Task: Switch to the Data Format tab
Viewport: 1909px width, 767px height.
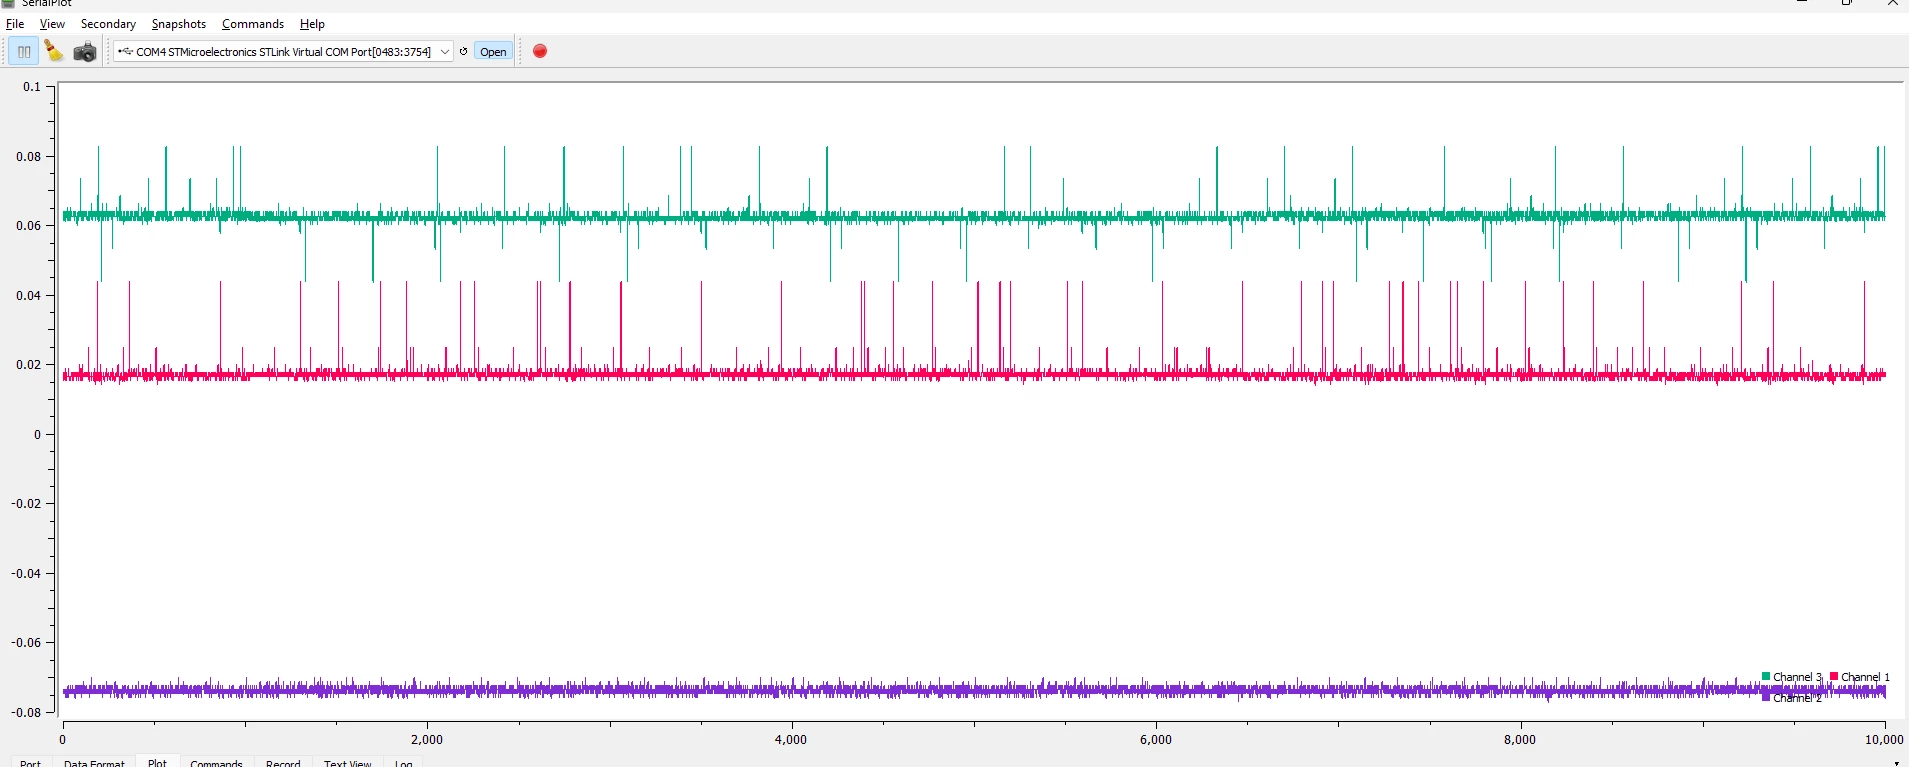Action: (x=94, y=763)
